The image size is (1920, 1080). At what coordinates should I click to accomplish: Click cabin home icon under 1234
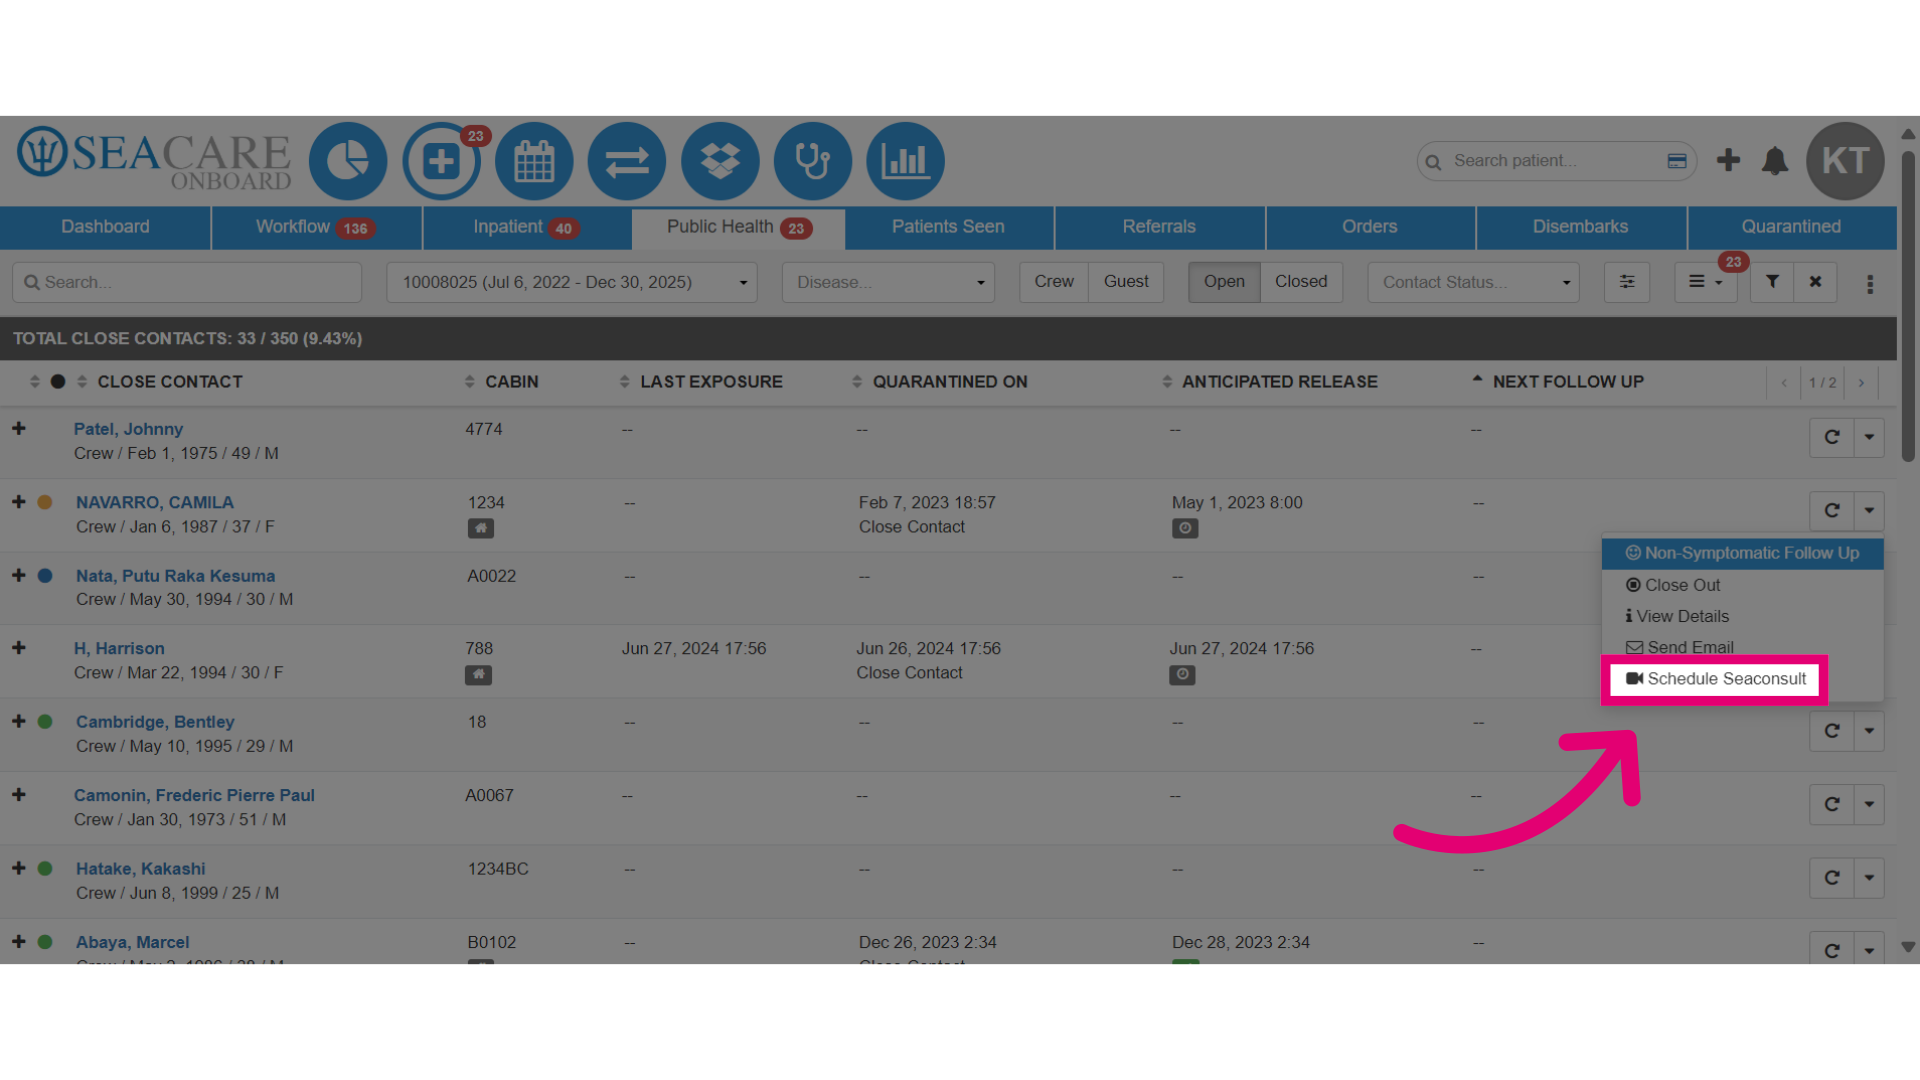point(480,528)
